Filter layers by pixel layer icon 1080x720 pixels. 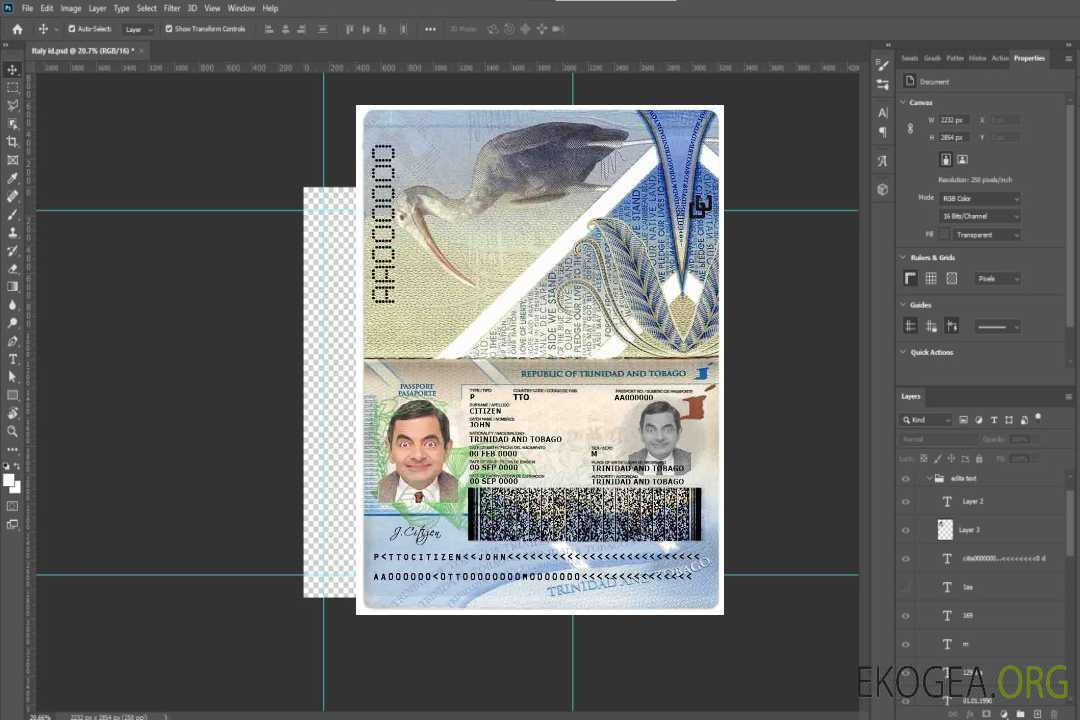click(963, 420)
